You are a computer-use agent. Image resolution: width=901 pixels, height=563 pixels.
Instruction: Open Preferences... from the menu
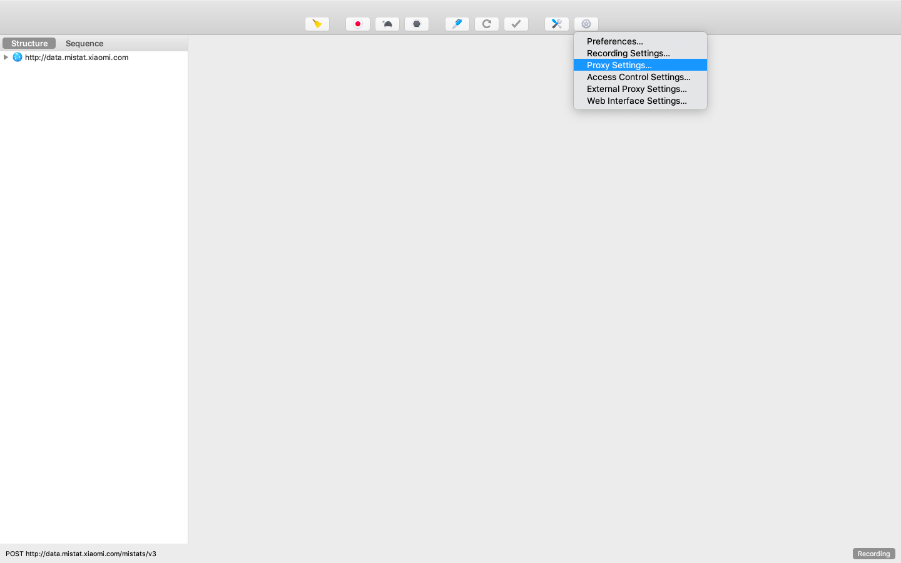pos(640,41)
